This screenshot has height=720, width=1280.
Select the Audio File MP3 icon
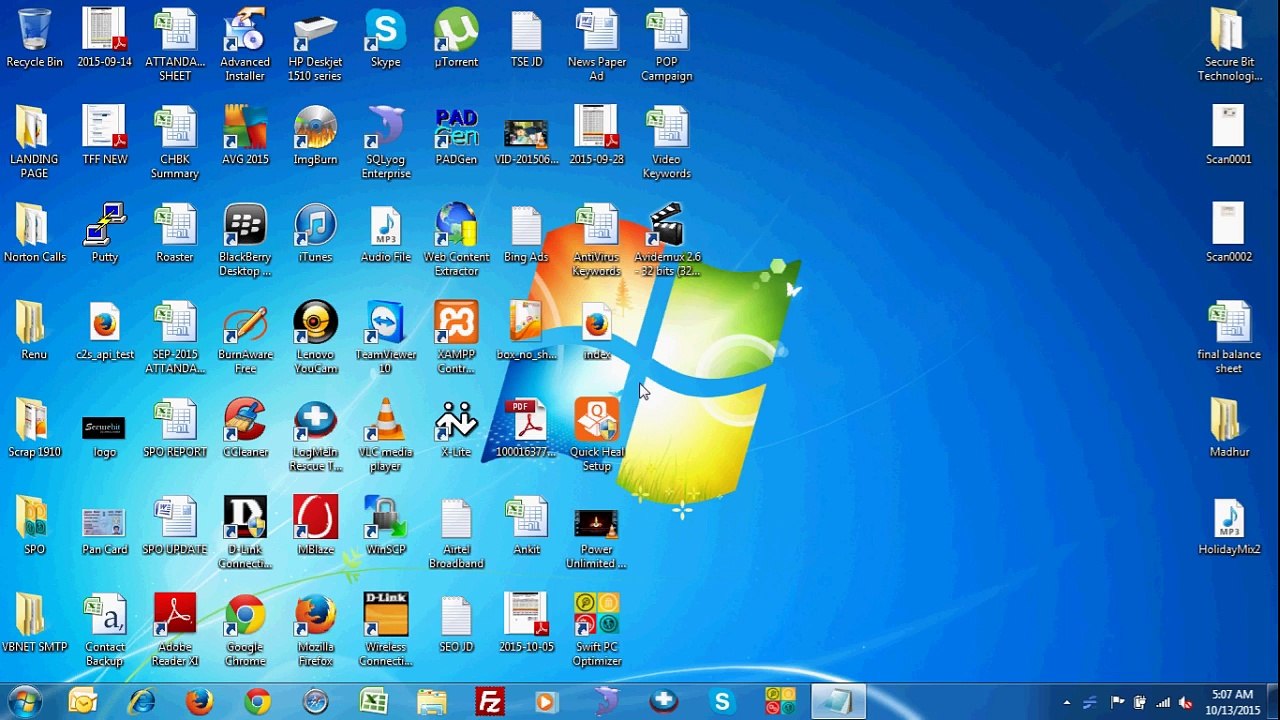[x=385, y=233]
